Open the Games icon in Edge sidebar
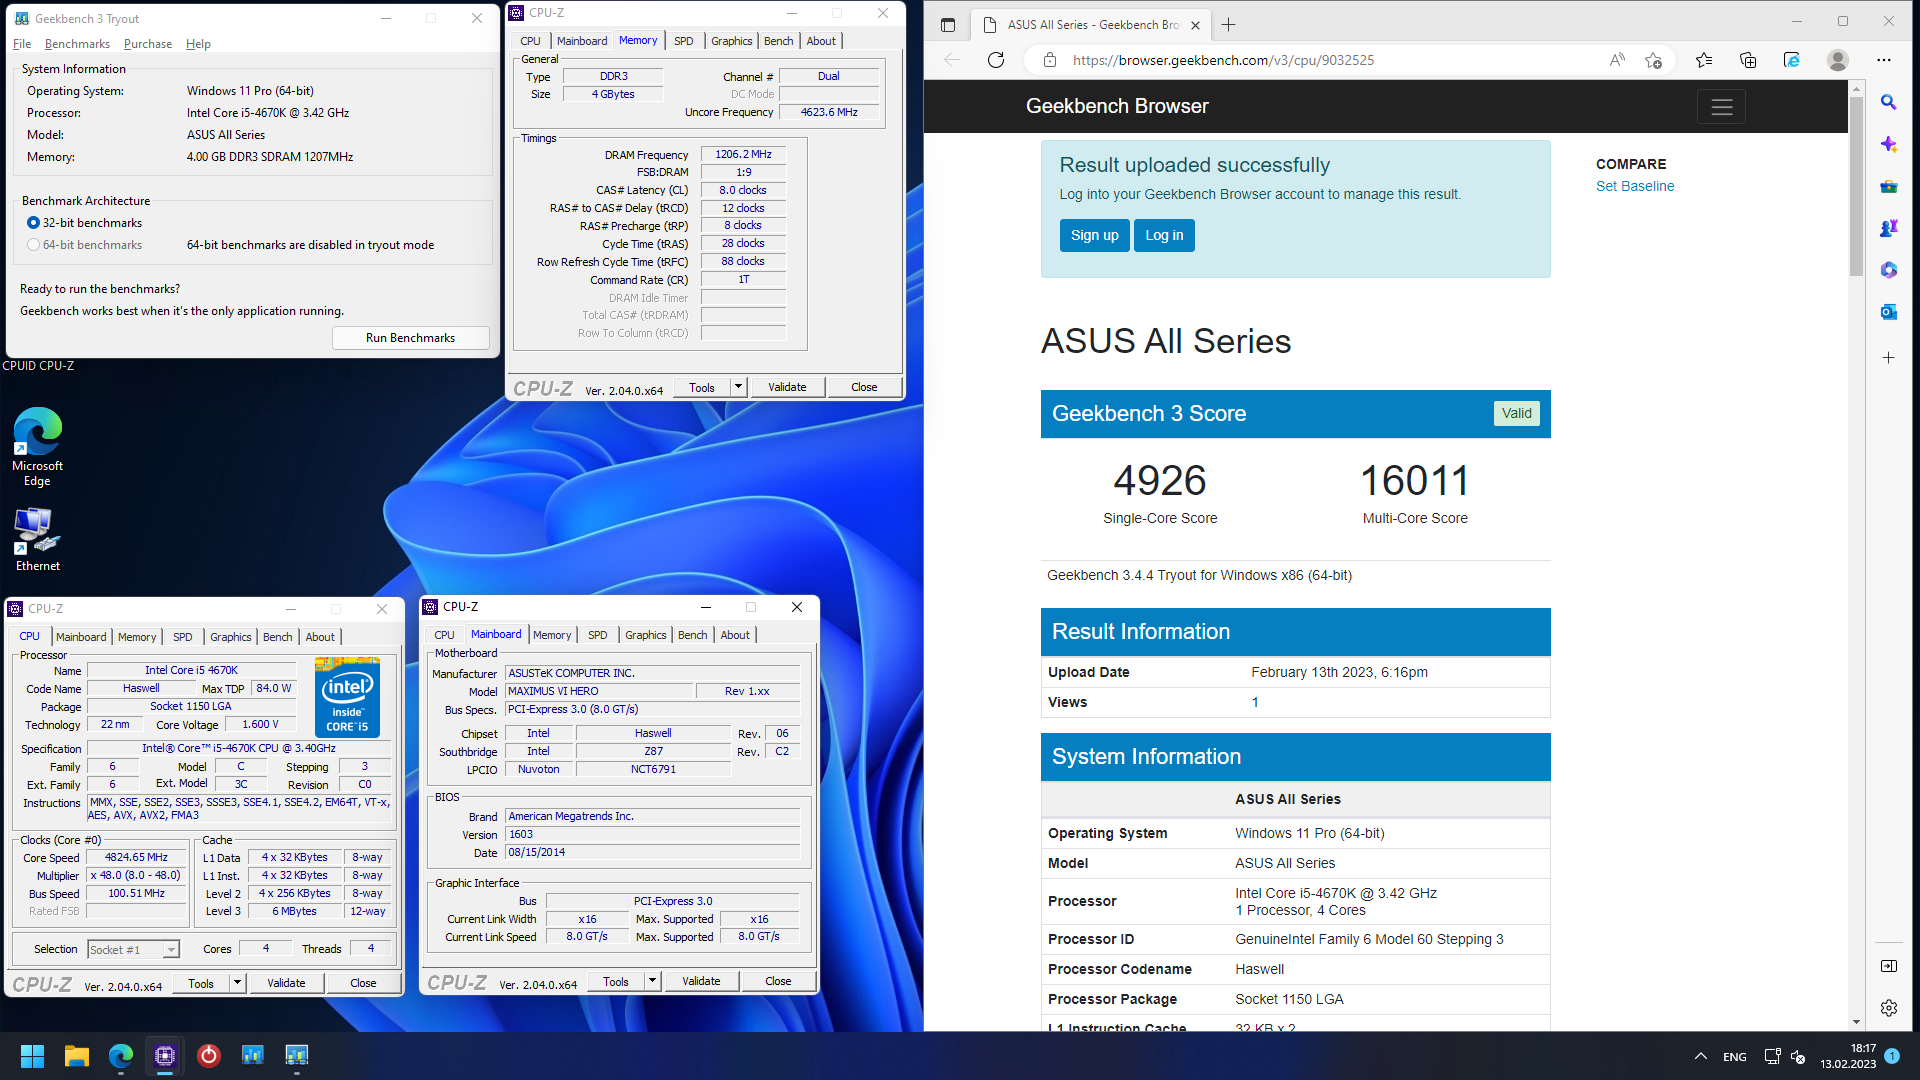1920x1080 pixels. 1888,229
